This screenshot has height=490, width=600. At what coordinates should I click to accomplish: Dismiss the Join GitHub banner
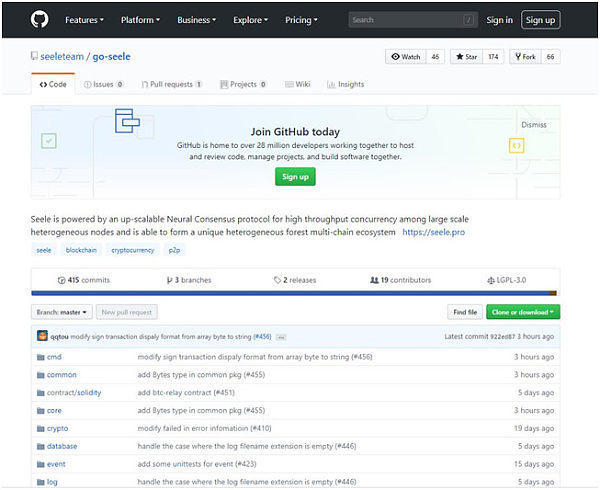(533, 125)
